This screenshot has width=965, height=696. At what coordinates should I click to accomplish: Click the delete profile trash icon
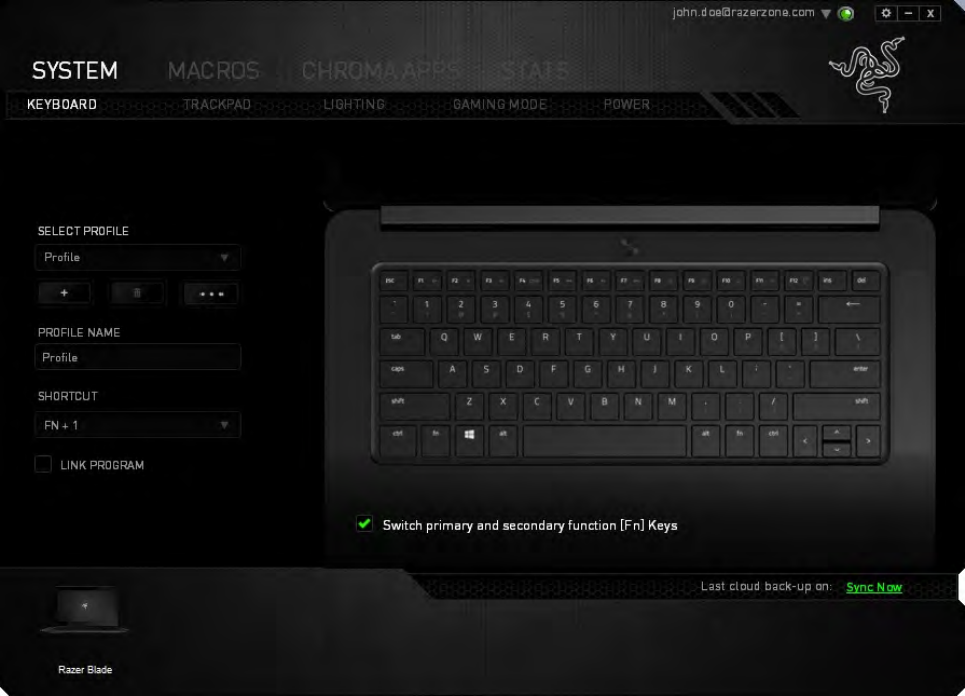[x=137, y=294]
